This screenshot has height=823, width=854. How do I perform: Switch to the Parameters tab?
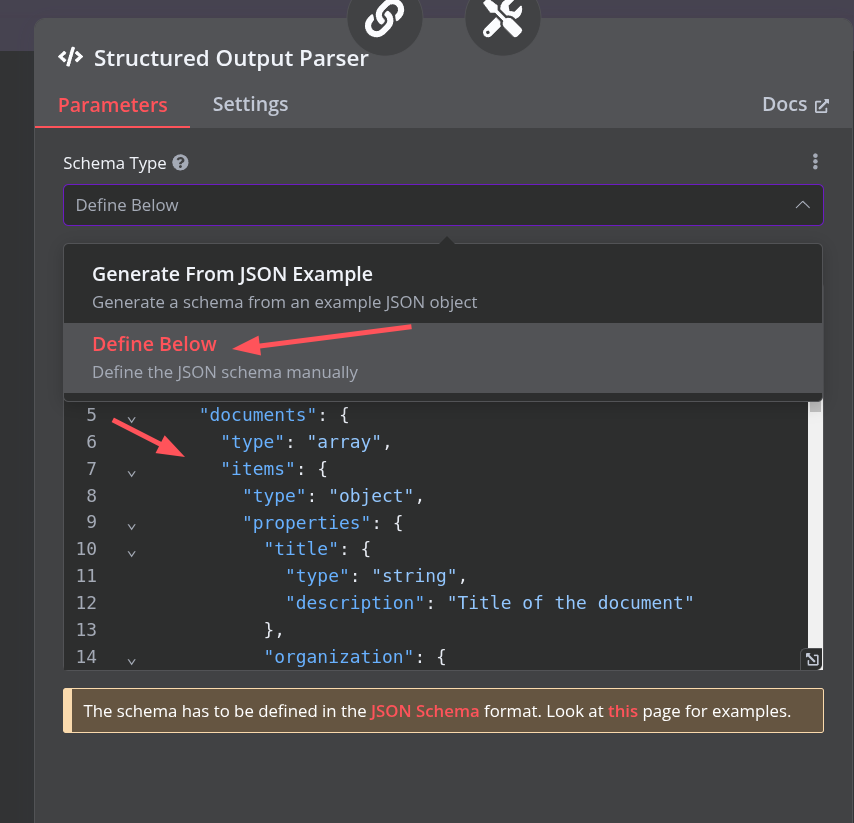[112, 105]
